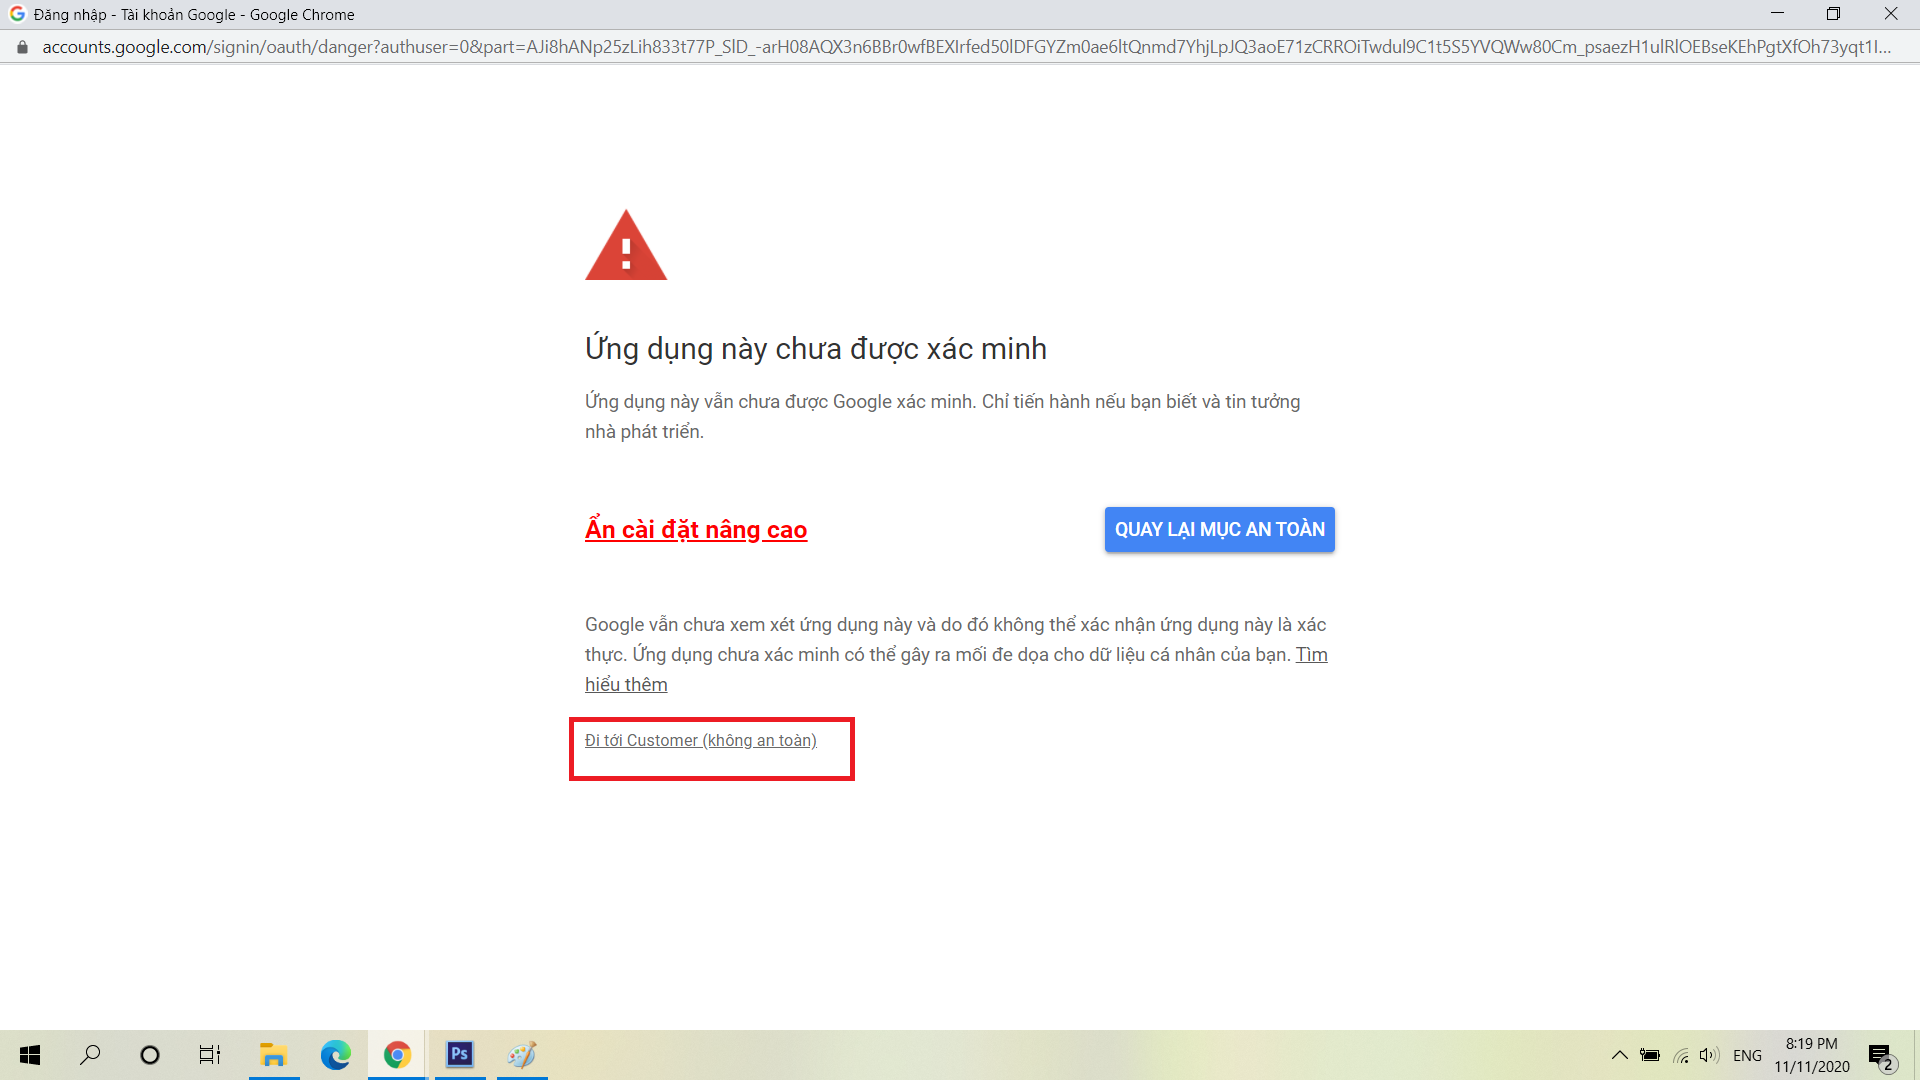This screenshot has width=1920, height=1080.
Task: Open taskbar search magnifier
Action: point(90,1055)
